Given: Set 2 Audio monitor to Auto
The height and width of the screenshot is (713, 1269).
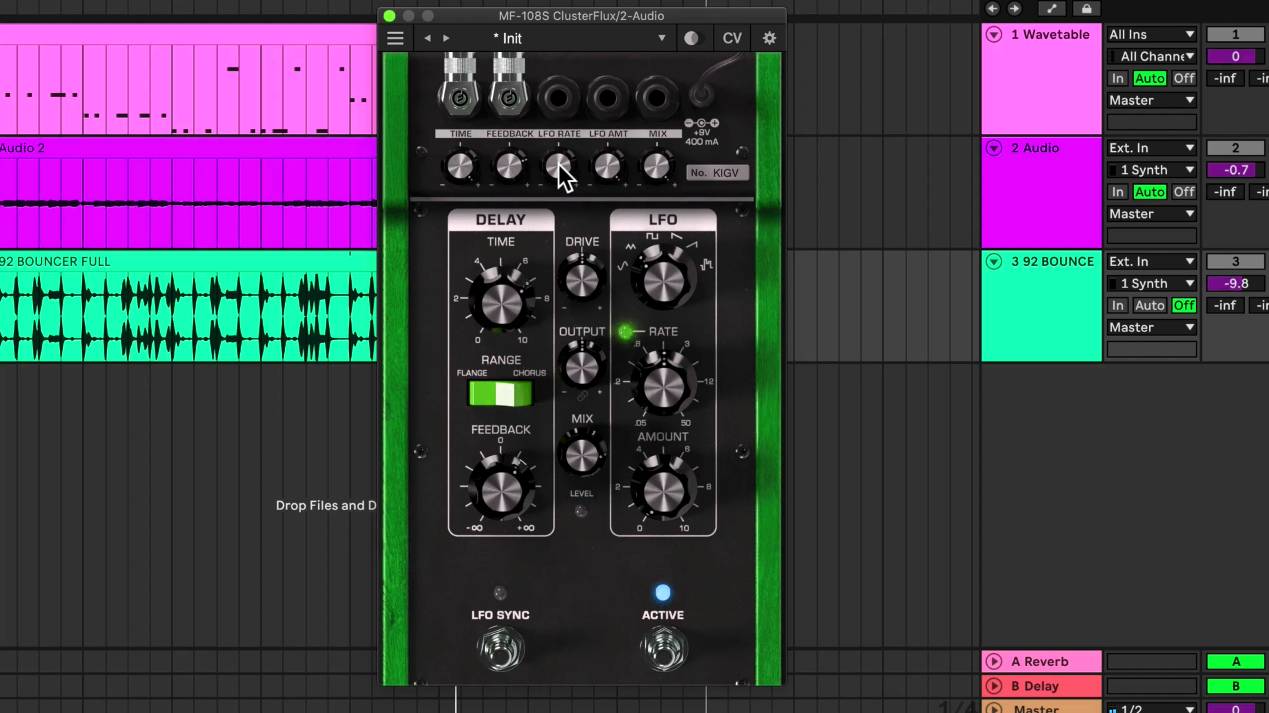Looking at the screenshot, I should point(1150,192).
